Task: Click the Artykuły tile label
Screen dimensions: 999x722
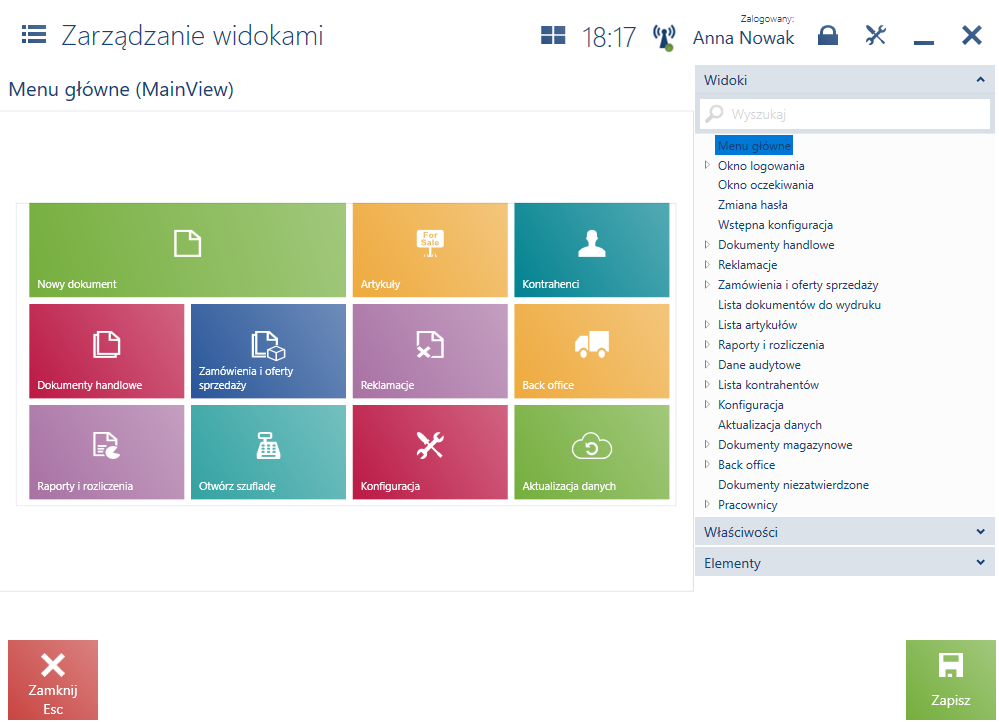Action: point(380,284)
